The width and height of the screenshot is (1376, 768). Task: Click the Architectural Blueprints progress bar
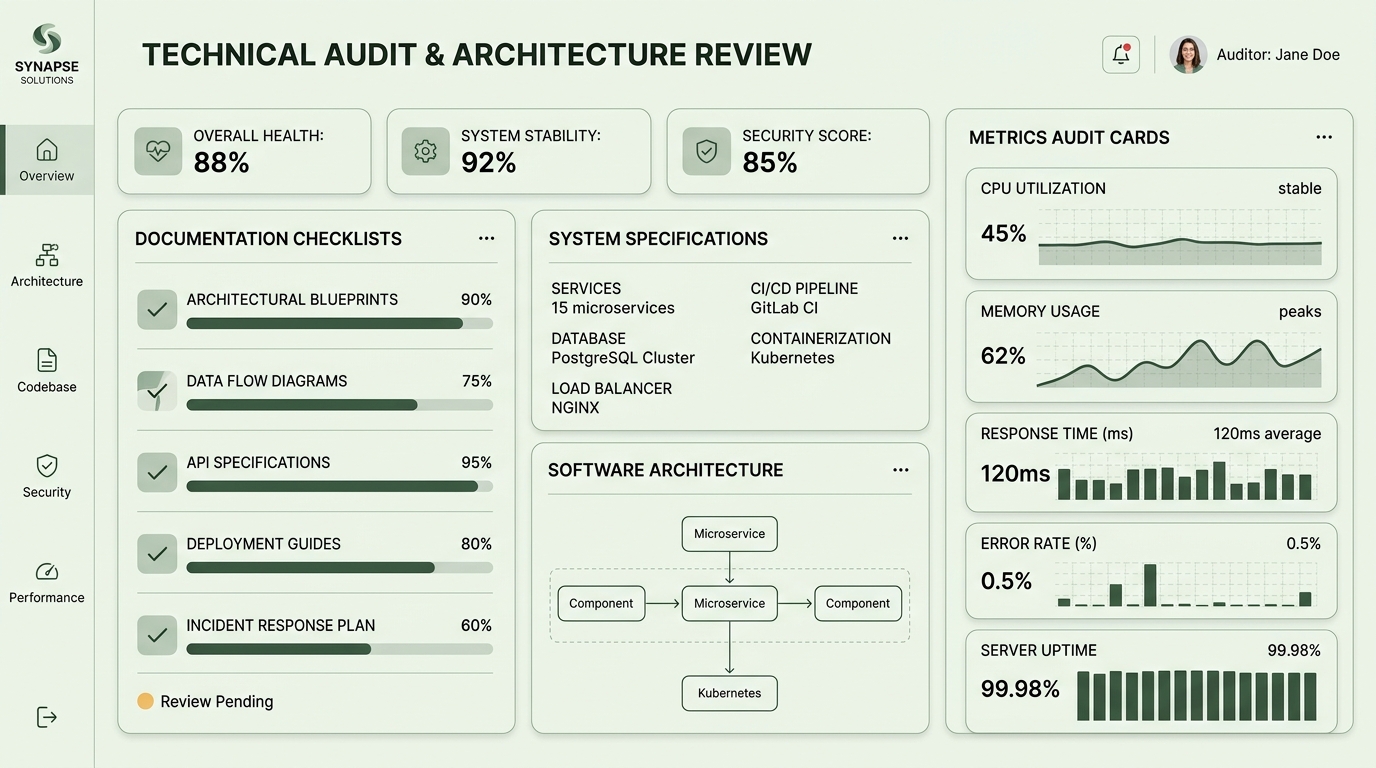tap(339, 323)
